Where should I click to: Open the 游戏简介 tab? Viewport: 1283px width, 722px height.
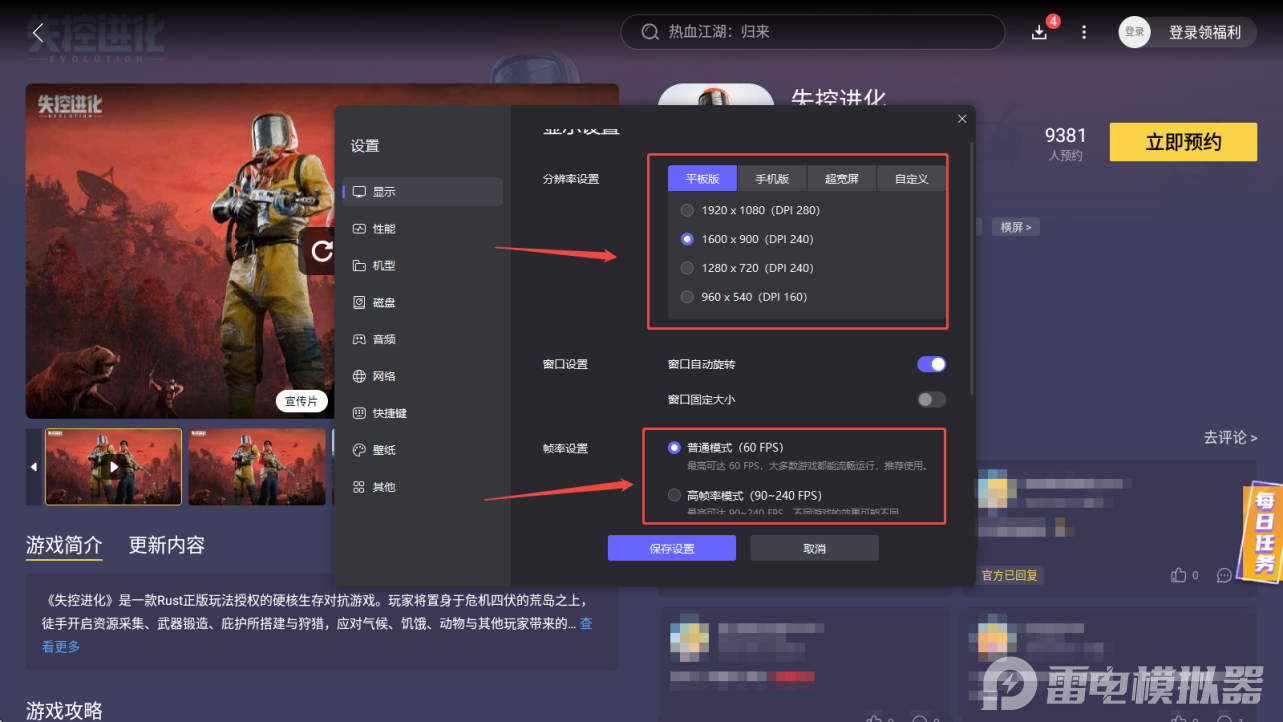64,546
